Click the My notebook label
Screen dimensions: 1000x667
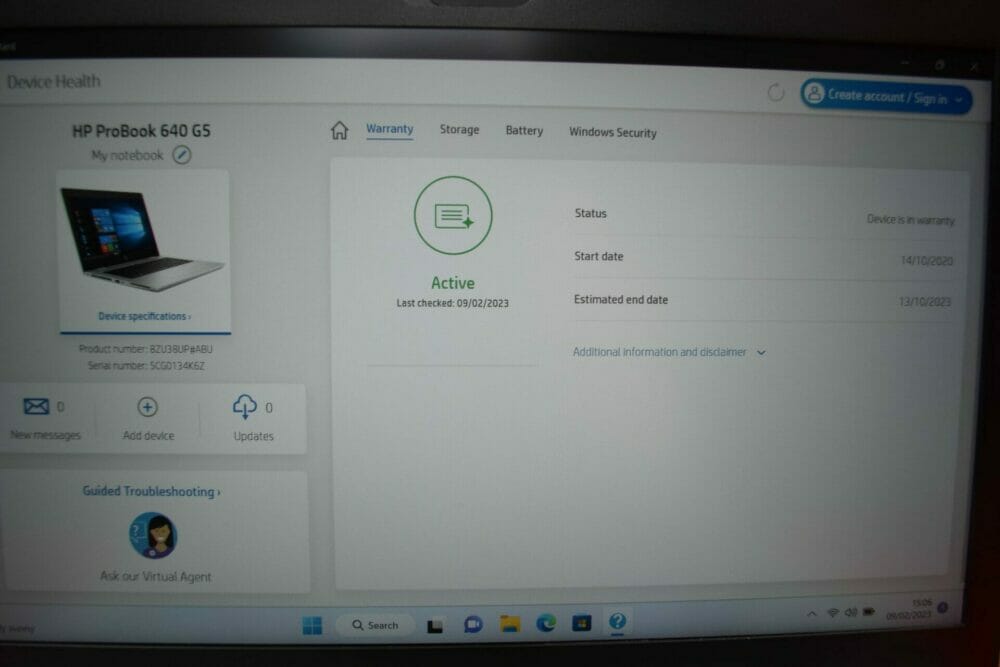click(x=127, y=155)
